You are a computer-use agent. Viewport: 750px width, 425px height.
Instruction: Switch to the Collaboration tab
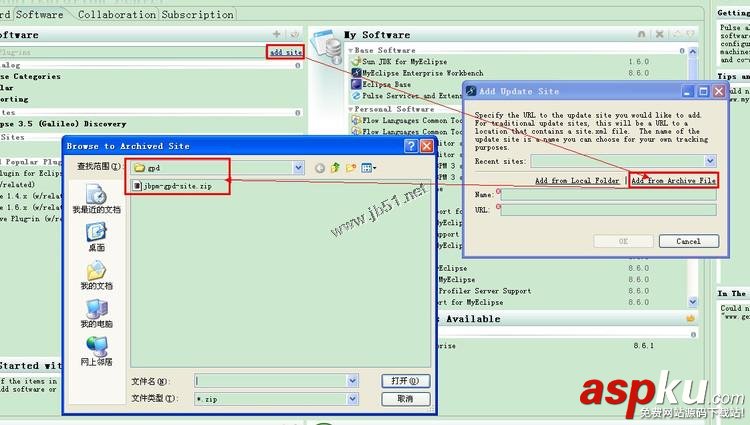pyautogui.click(x=117, y=14)
